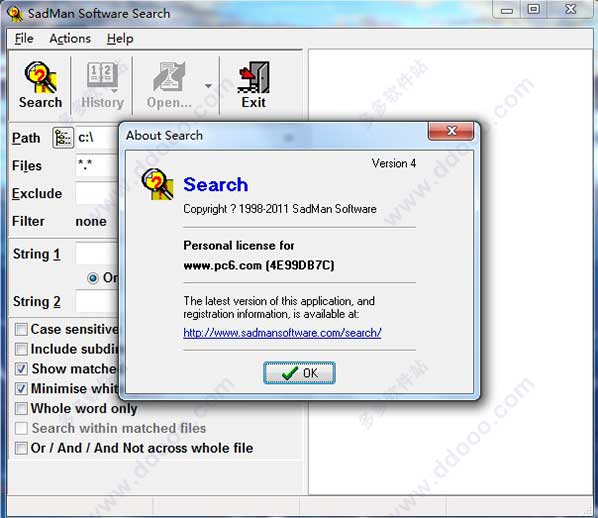Click the copyright 1998-2011 SadMan Software text

[x=280, y=209]
